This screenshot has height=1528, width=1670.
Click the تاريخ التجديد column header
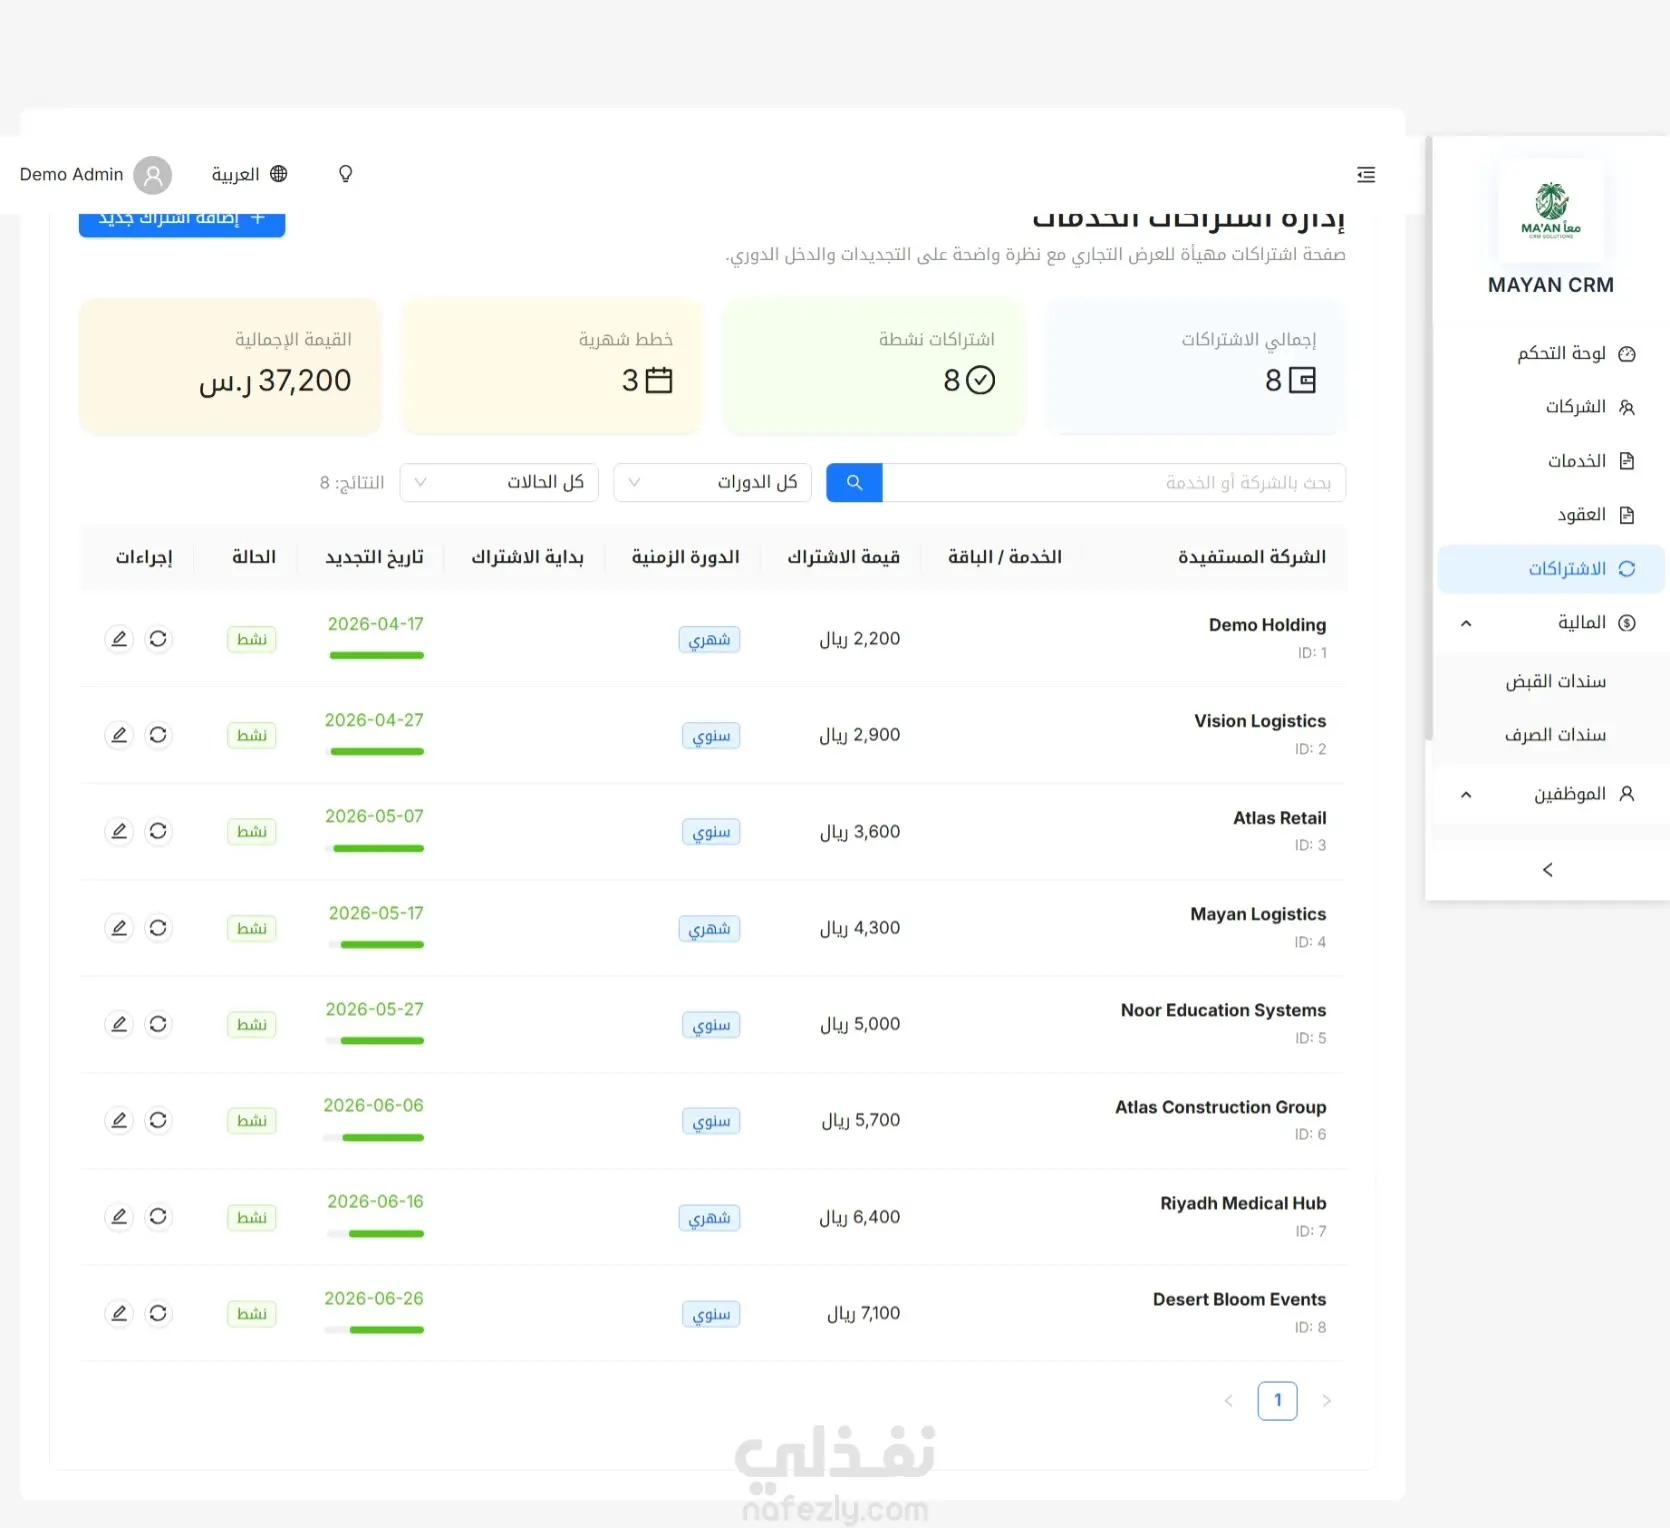pyautogui.click(x=374, y=556)
